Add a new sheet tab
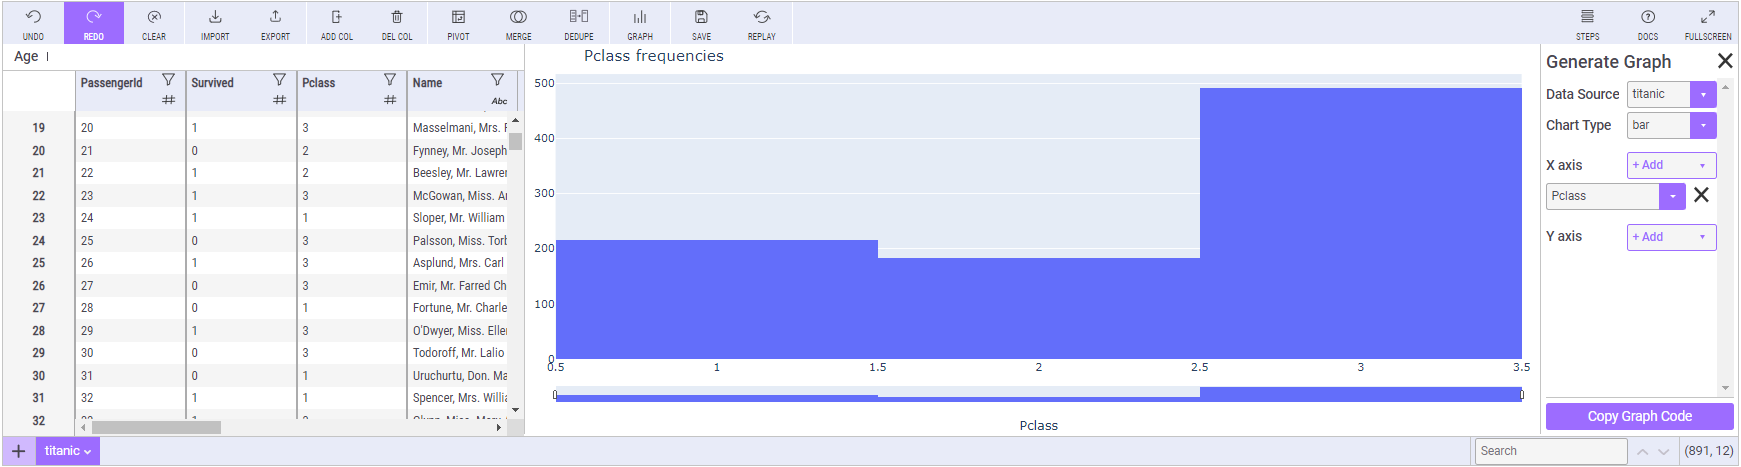Image resolution: width=1741 pixels, height=467 pixels. pyautogui.click(x=18, y=451)
